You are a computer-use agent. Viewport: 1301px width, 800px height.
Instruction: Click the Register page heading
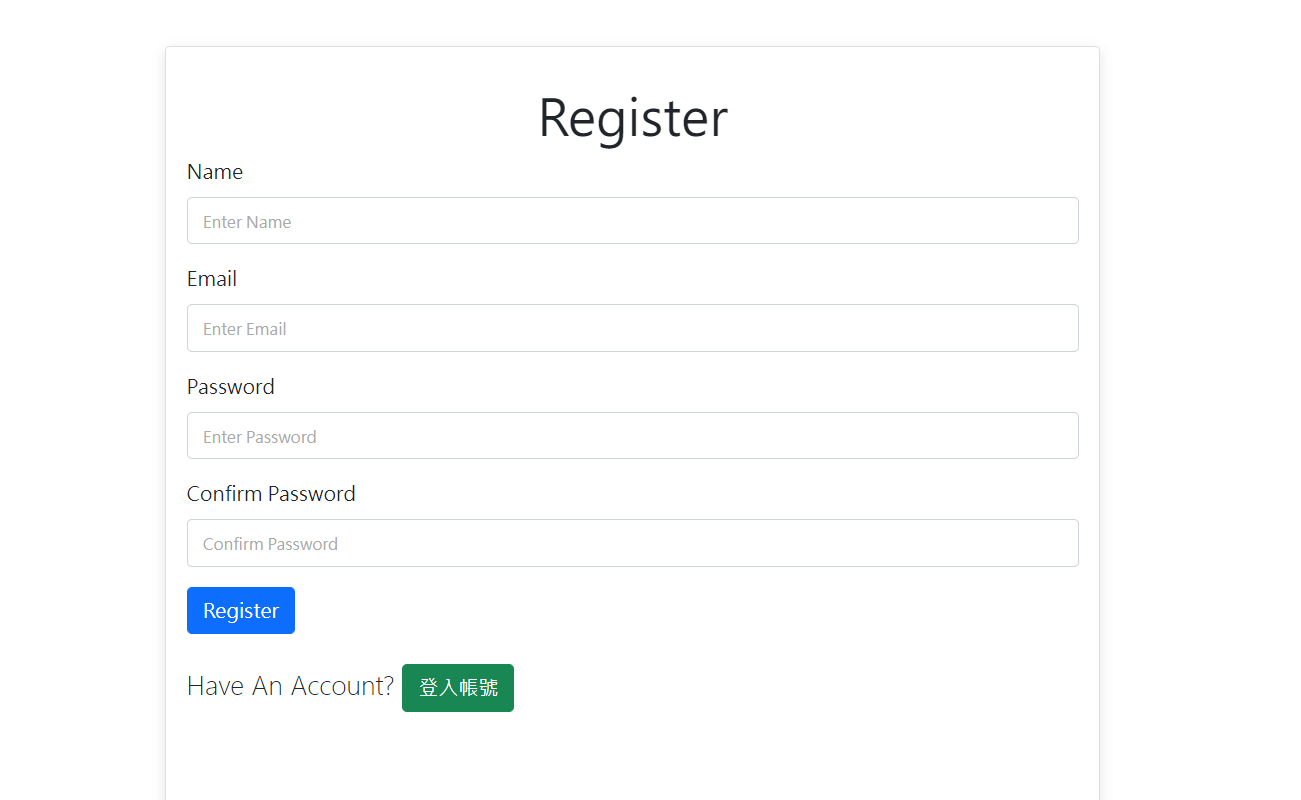pyautogui.click(x=633, y=117)
